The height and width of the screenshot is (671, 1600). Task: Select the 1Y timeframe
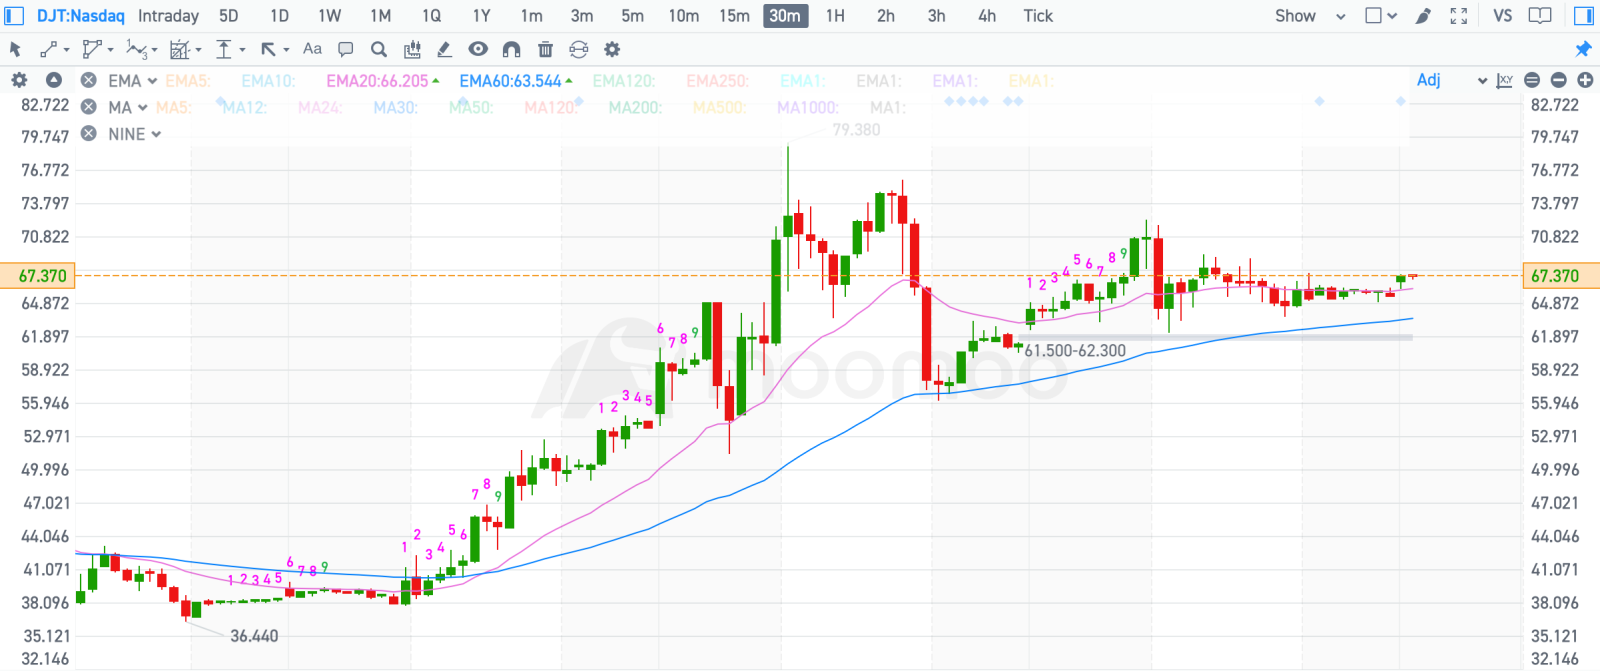[x=481, y=16]
